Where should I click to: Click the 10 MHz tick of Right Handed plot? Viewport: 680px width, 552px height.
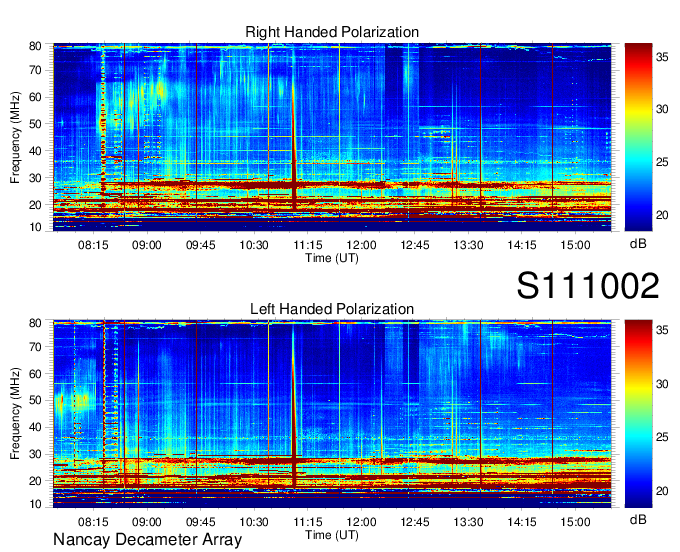pos(35,227)
